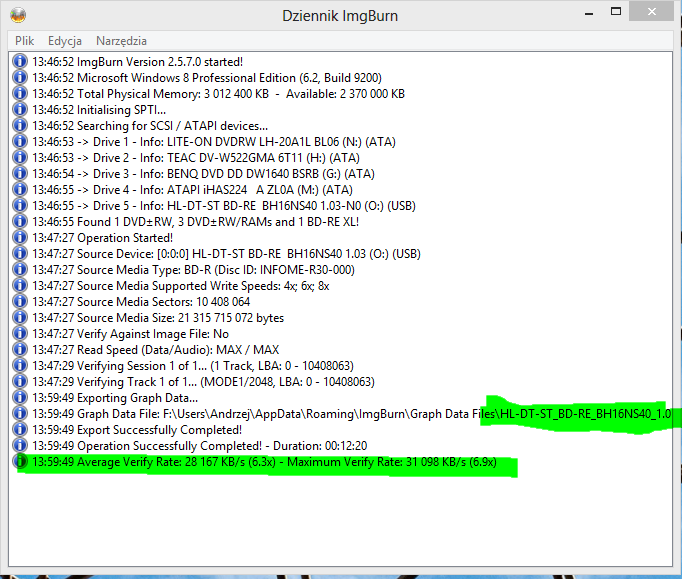682x579 pixels.
Task: Click info icon beside 'Graph Data File' line
Action: [x=20, y=413]
